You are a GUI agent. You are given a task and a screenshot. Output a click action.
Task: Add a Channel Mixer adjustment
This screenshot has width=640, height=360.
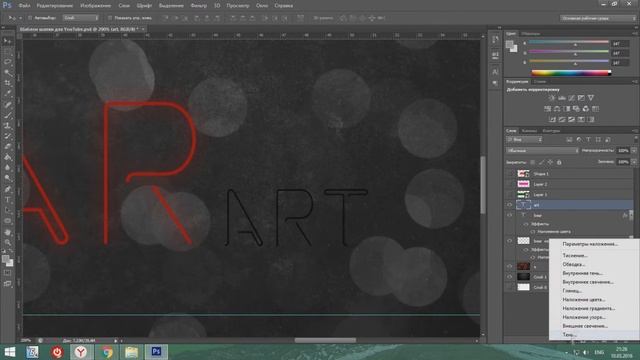586,109
